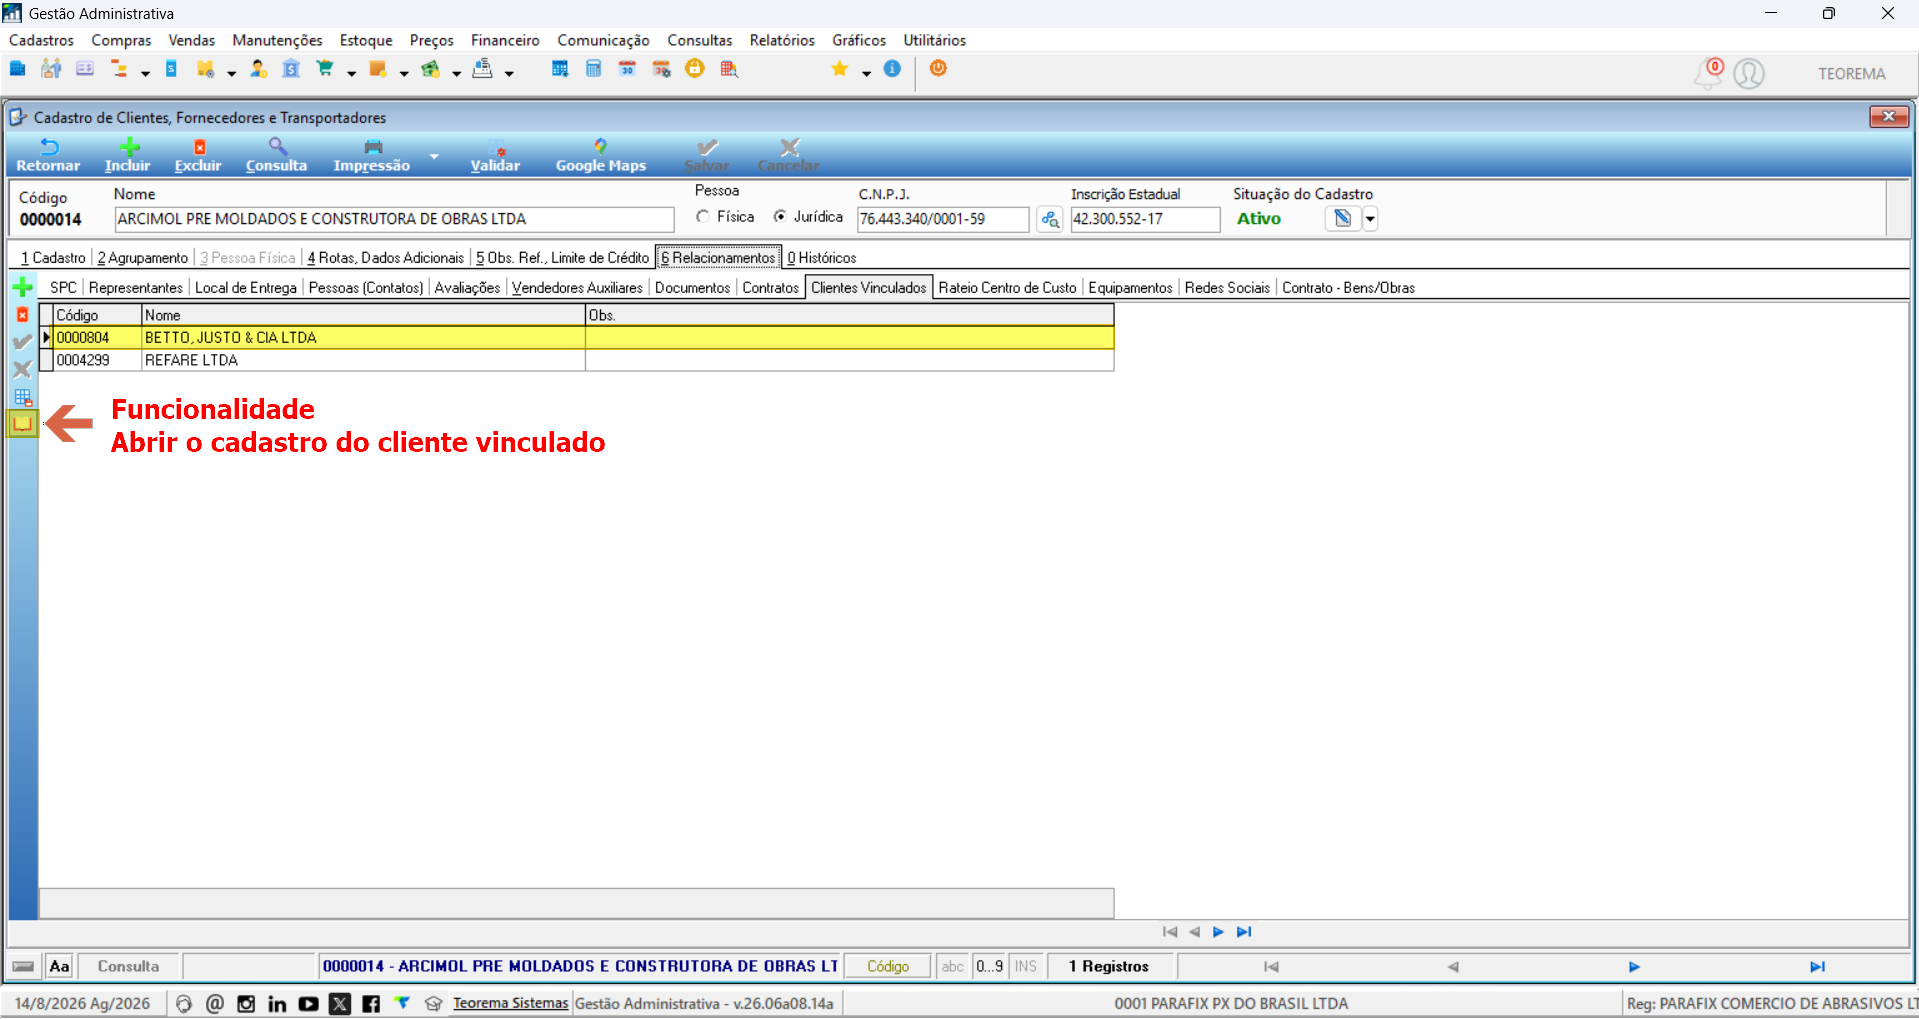Open the calculator icon in the main toolbar
1919x1019 pixels.
(593, 69)
